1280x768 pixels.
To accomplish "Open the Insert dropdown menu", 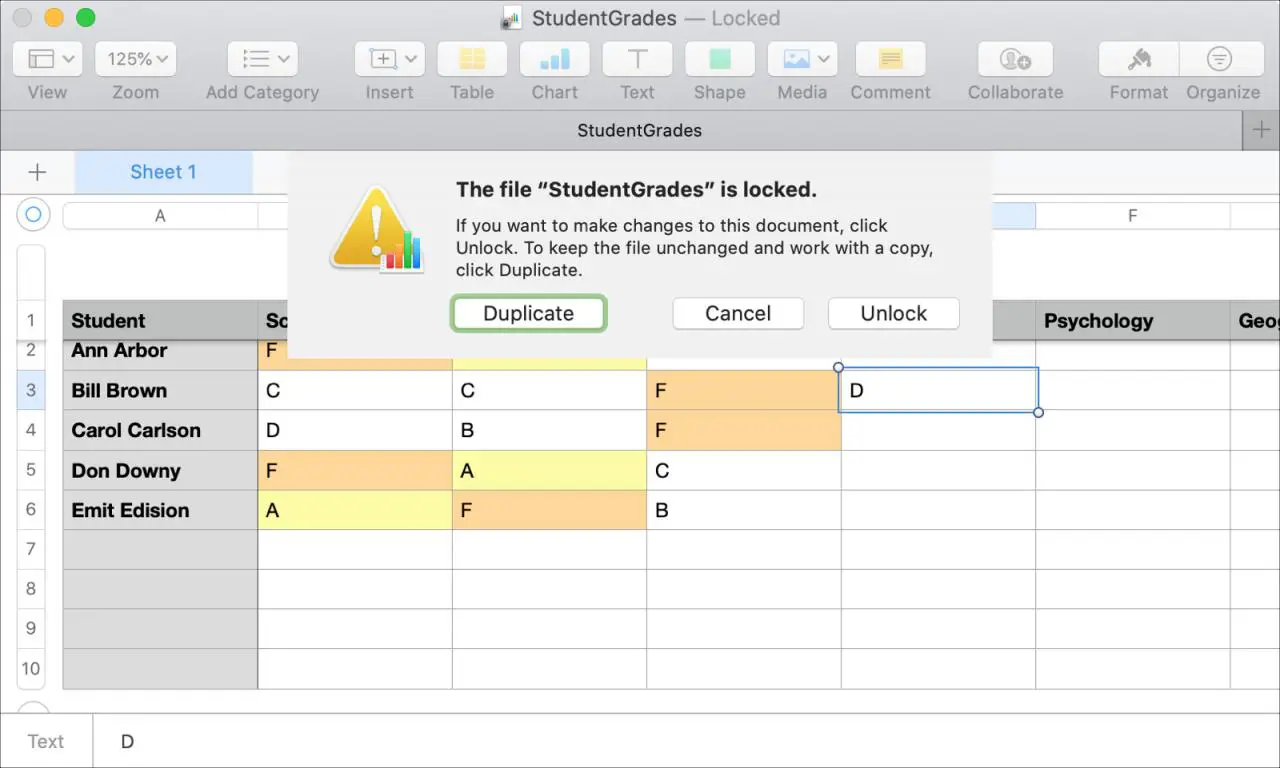I will tap(389, 60).
